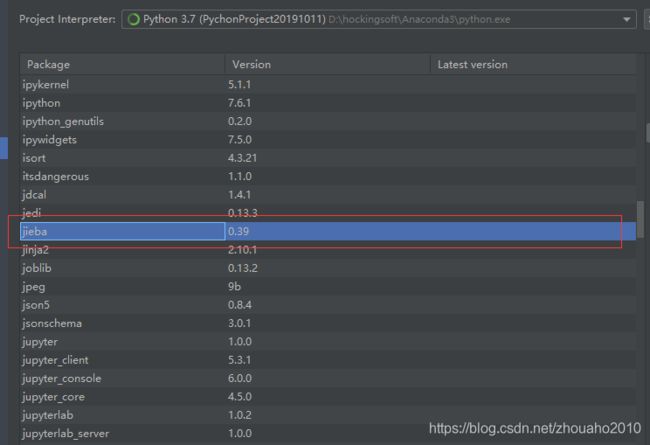
Task: Click version 4.5.0 of jupyter_core
Action: point(240,396)
